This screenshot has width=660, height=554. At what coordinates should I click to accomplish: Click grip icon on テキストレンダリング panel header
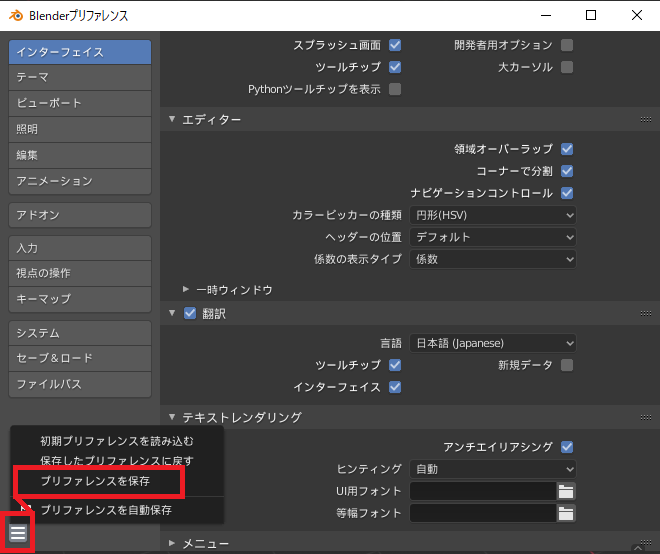[x=646, y=417]
